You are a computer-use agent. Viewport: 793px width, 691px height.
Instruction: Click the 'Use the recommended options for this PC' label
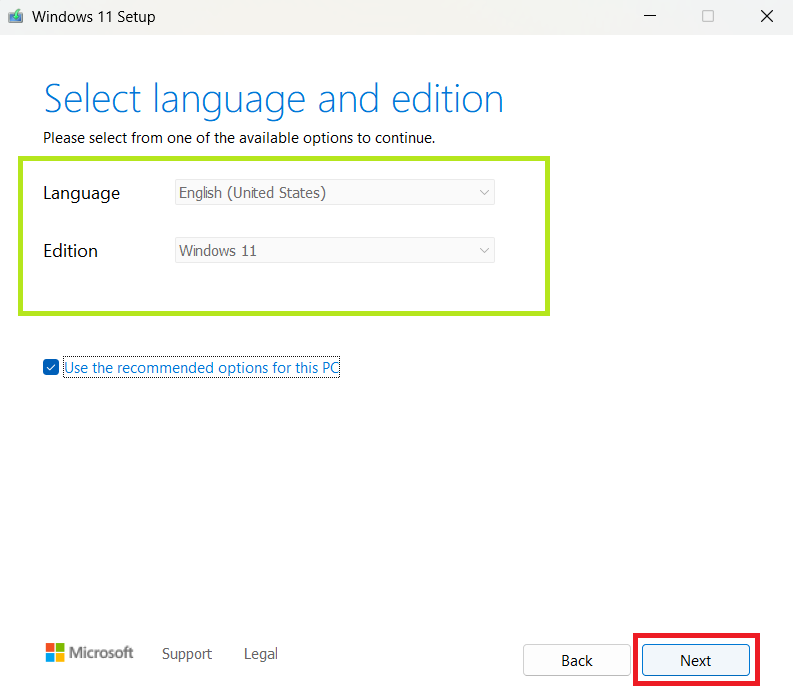201,368
